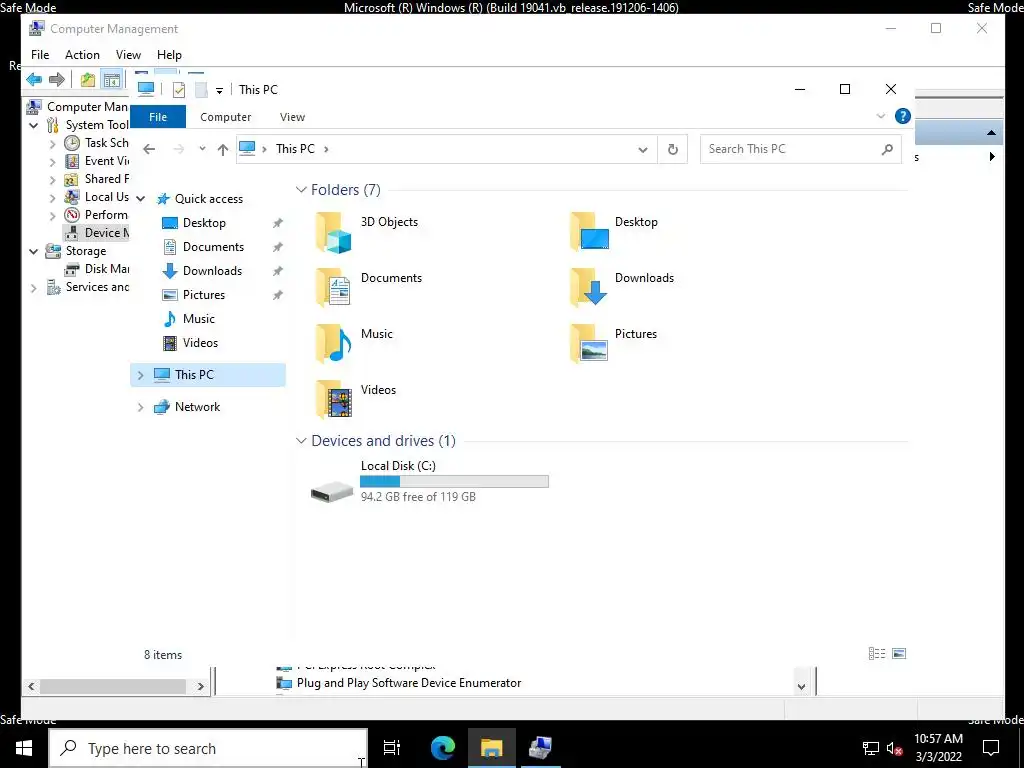Select Pictures under Quick access
The width and height of the screenshot is (1024, 768).
pyautogui.click(x=204, y=295)
